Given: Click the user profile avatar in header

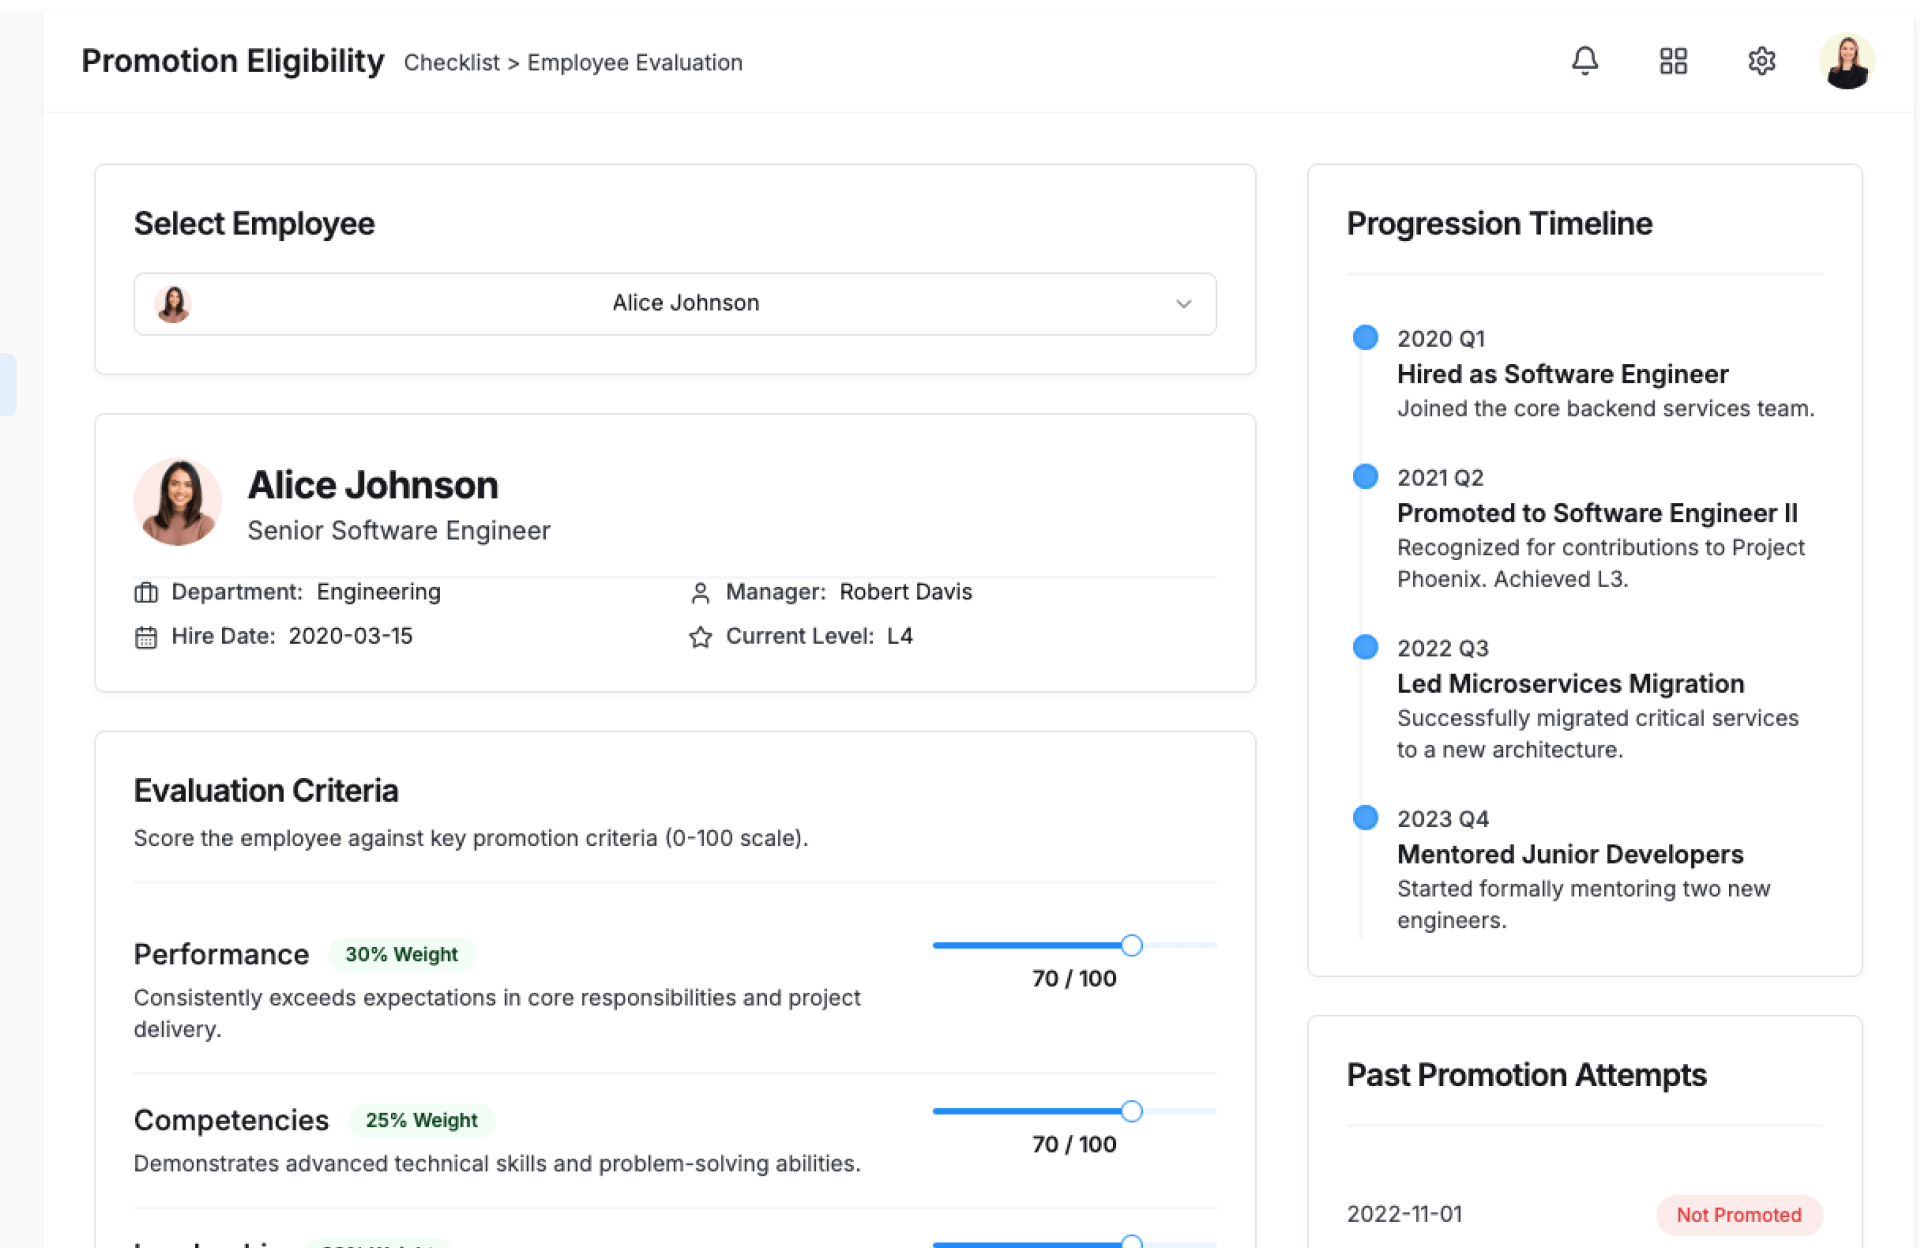Looking at the screenshot, I should pyautogui.click(x=1846, y=61).
